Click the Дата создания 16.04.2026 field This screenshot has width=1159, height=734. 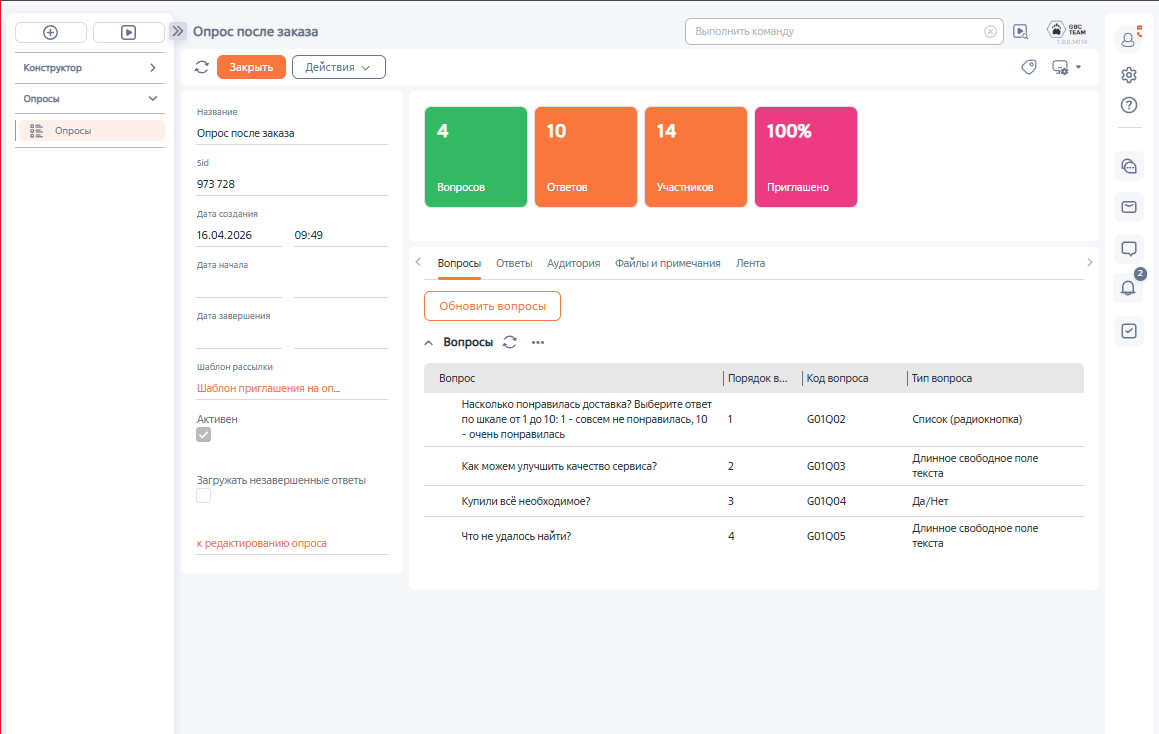[x=239, y=236]
